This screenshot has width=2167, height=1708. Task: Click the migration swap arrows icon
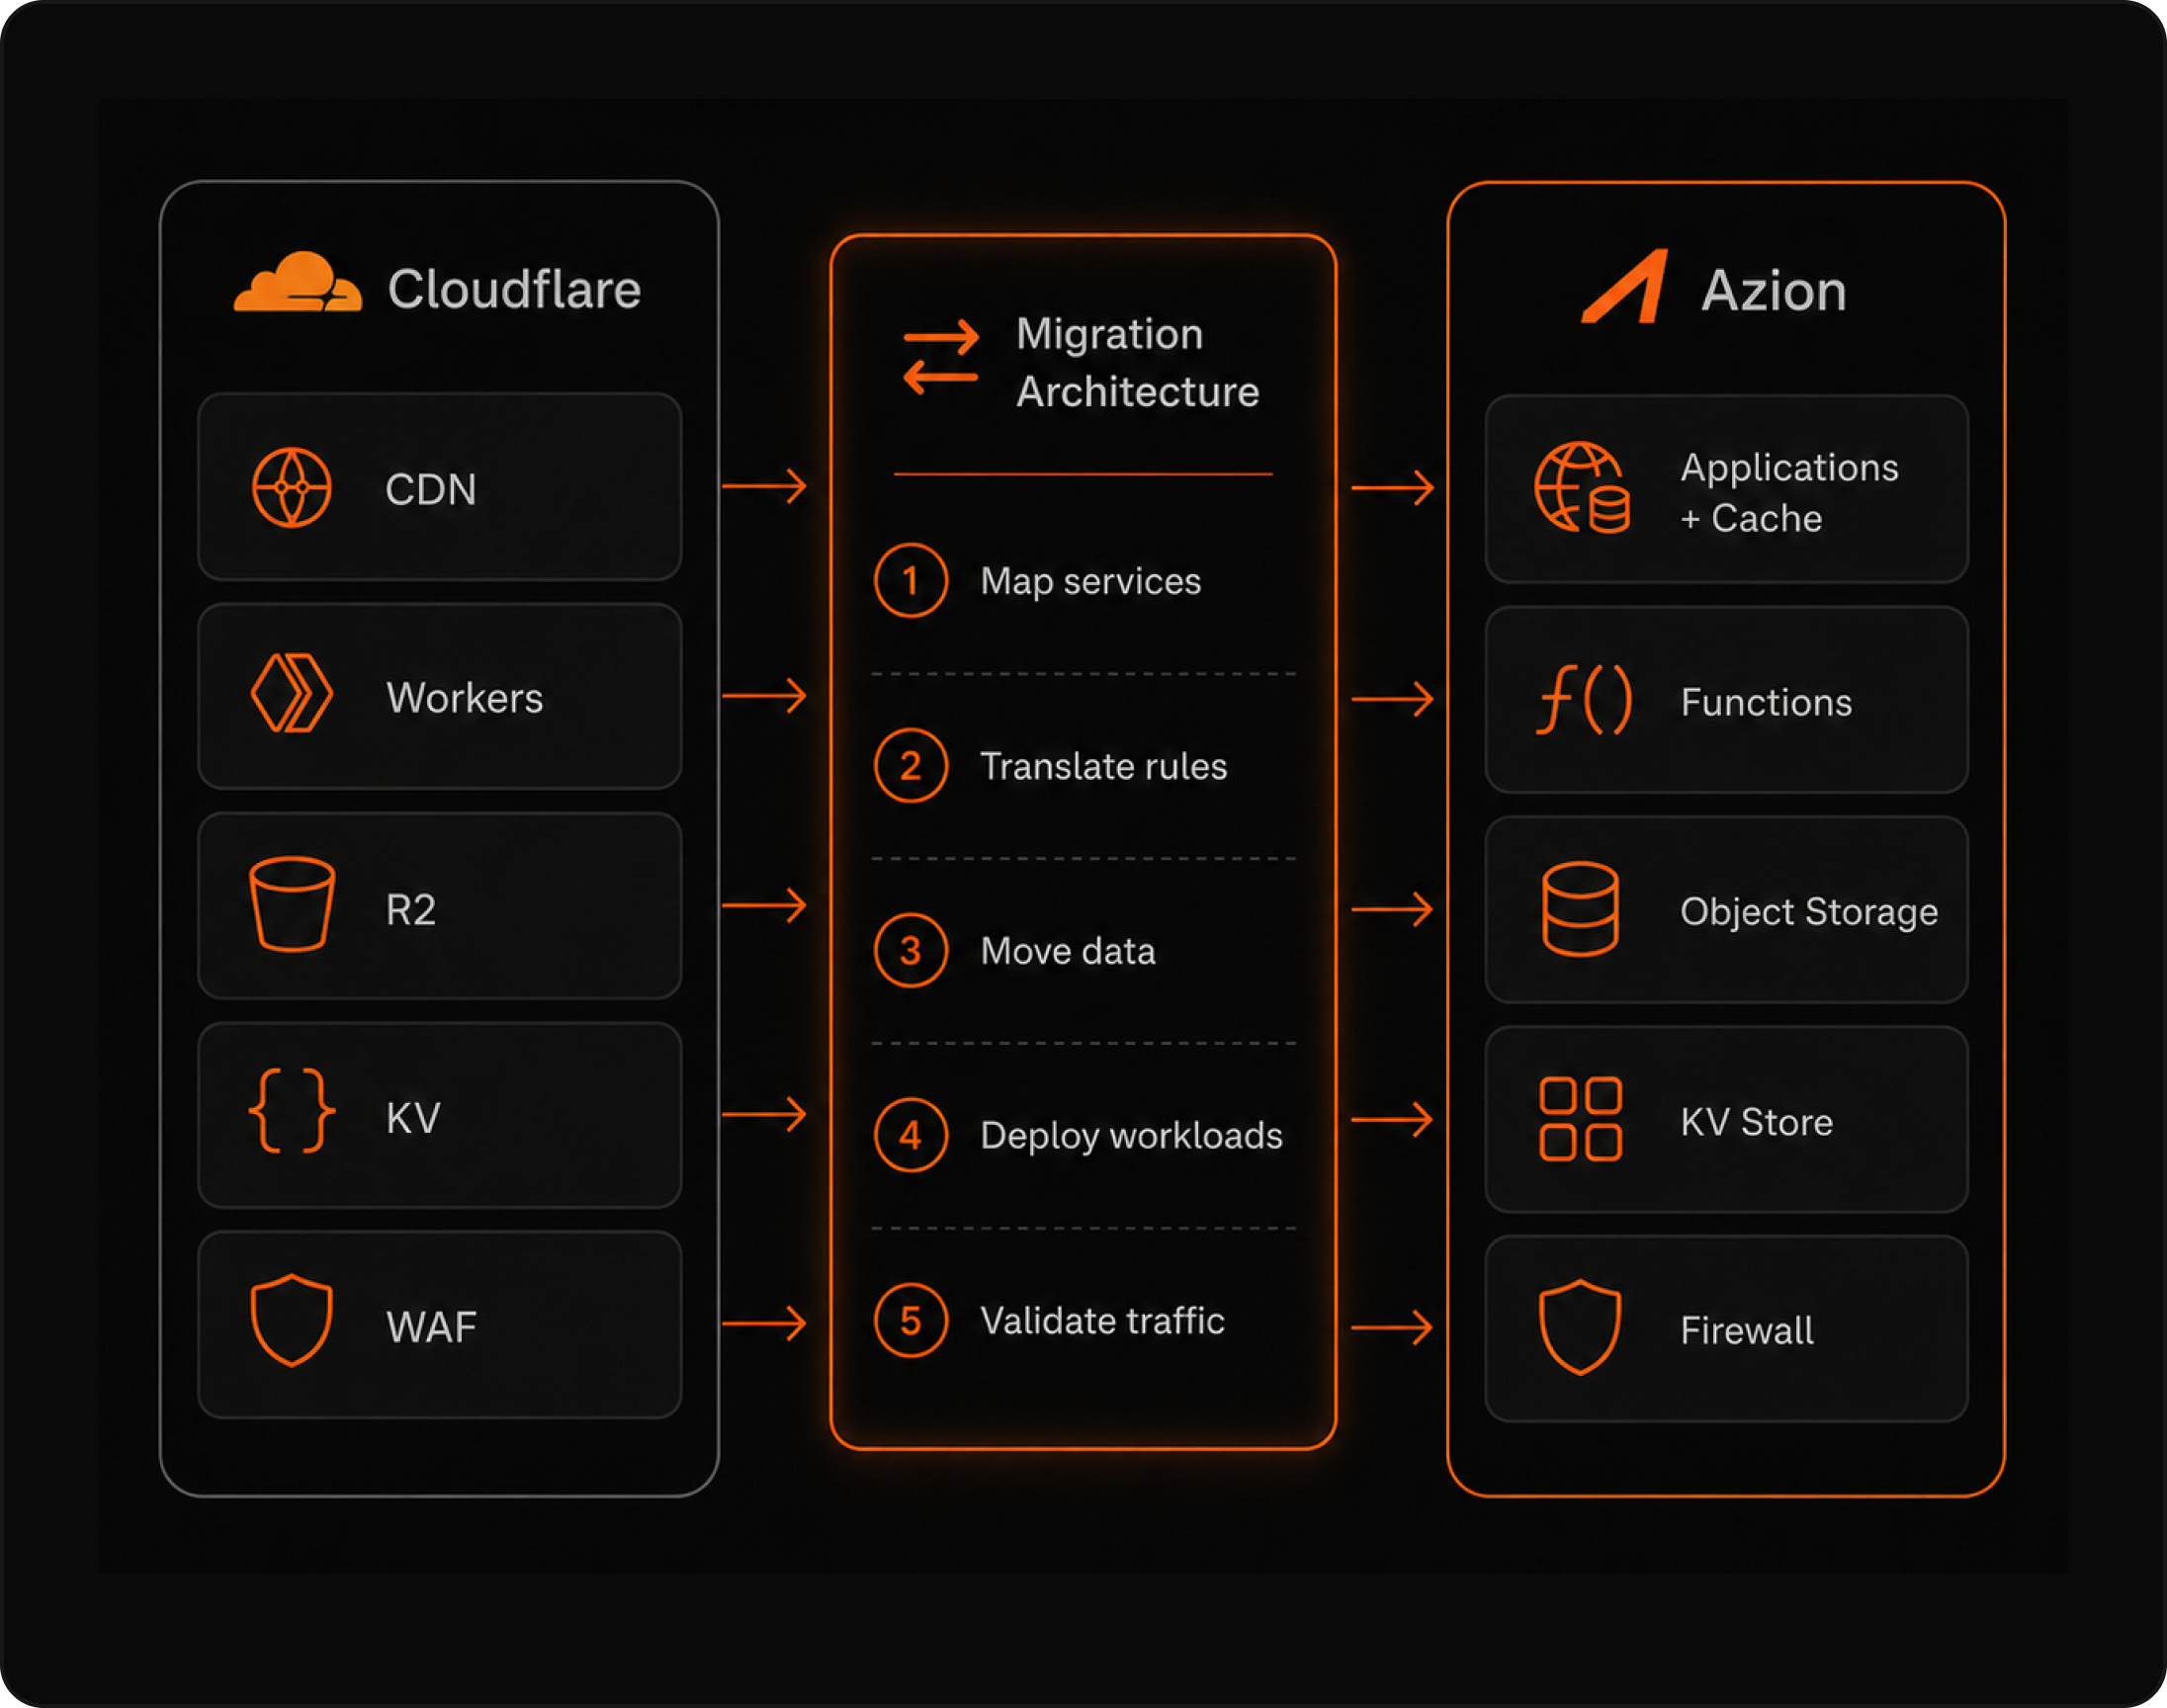tap(940, 358)
